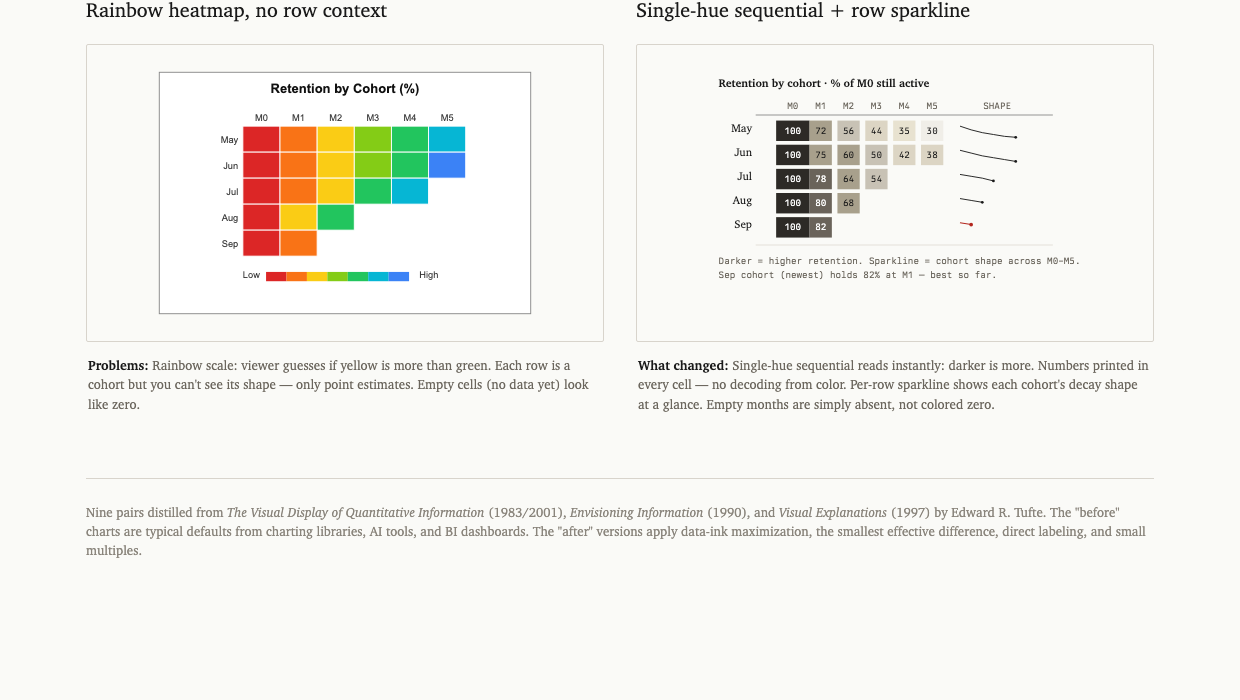Screen dimensions: 1240x700
Task: Click the Sep M1 orange heatmap cell
Action: point(298,243)
